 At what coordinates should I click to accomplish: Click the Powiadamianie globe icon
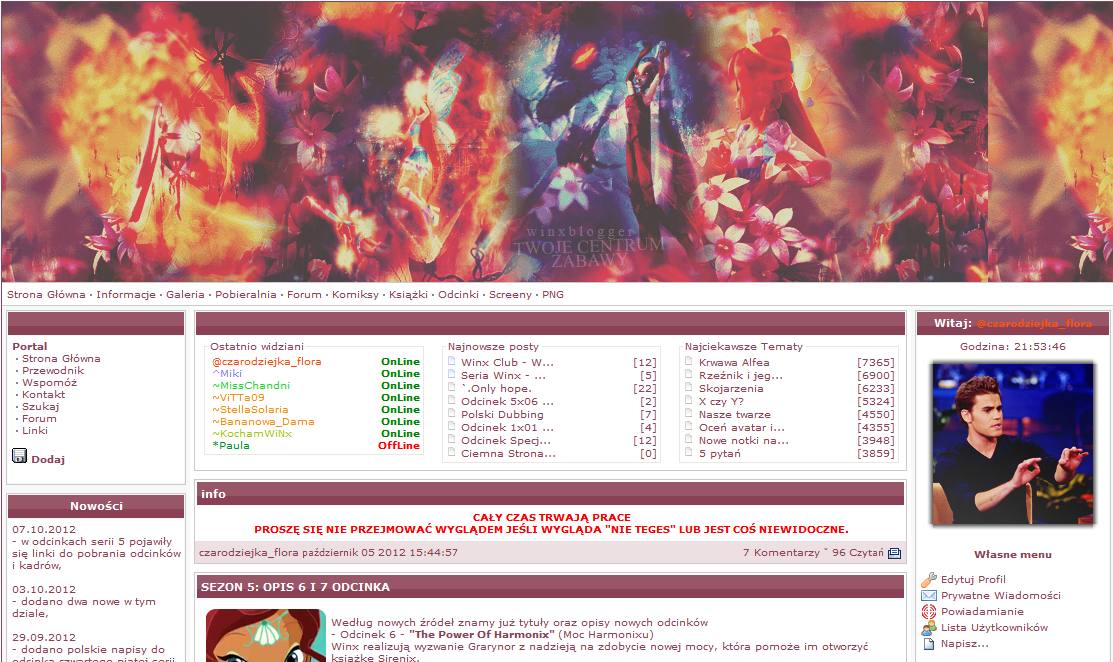(x=928, y=612)
